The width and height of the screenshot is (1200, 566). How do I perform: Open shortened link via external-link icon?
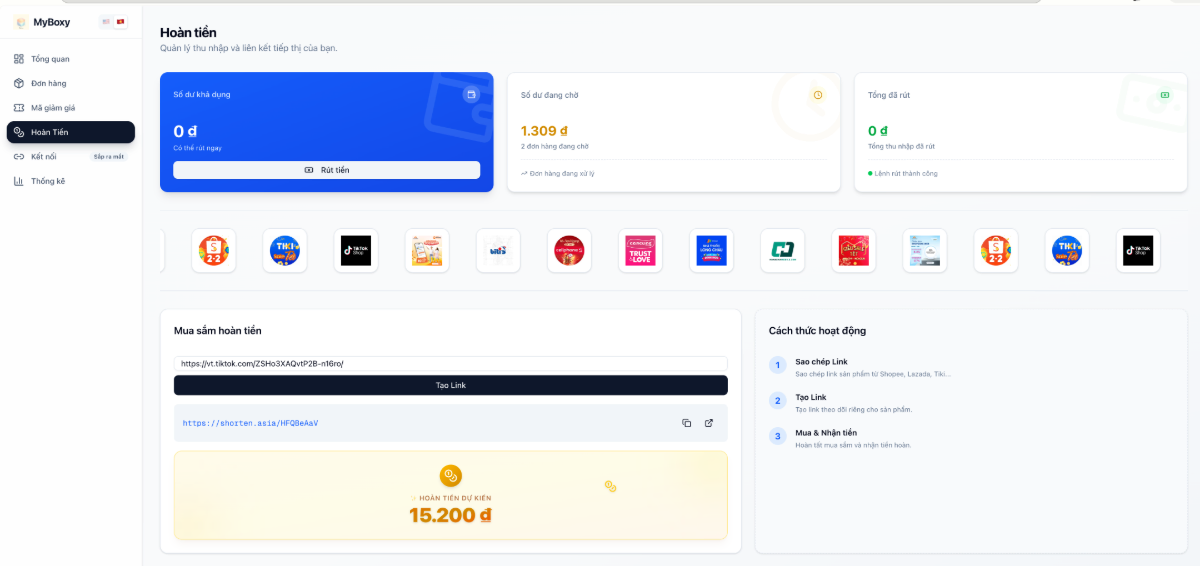point(709,423)
